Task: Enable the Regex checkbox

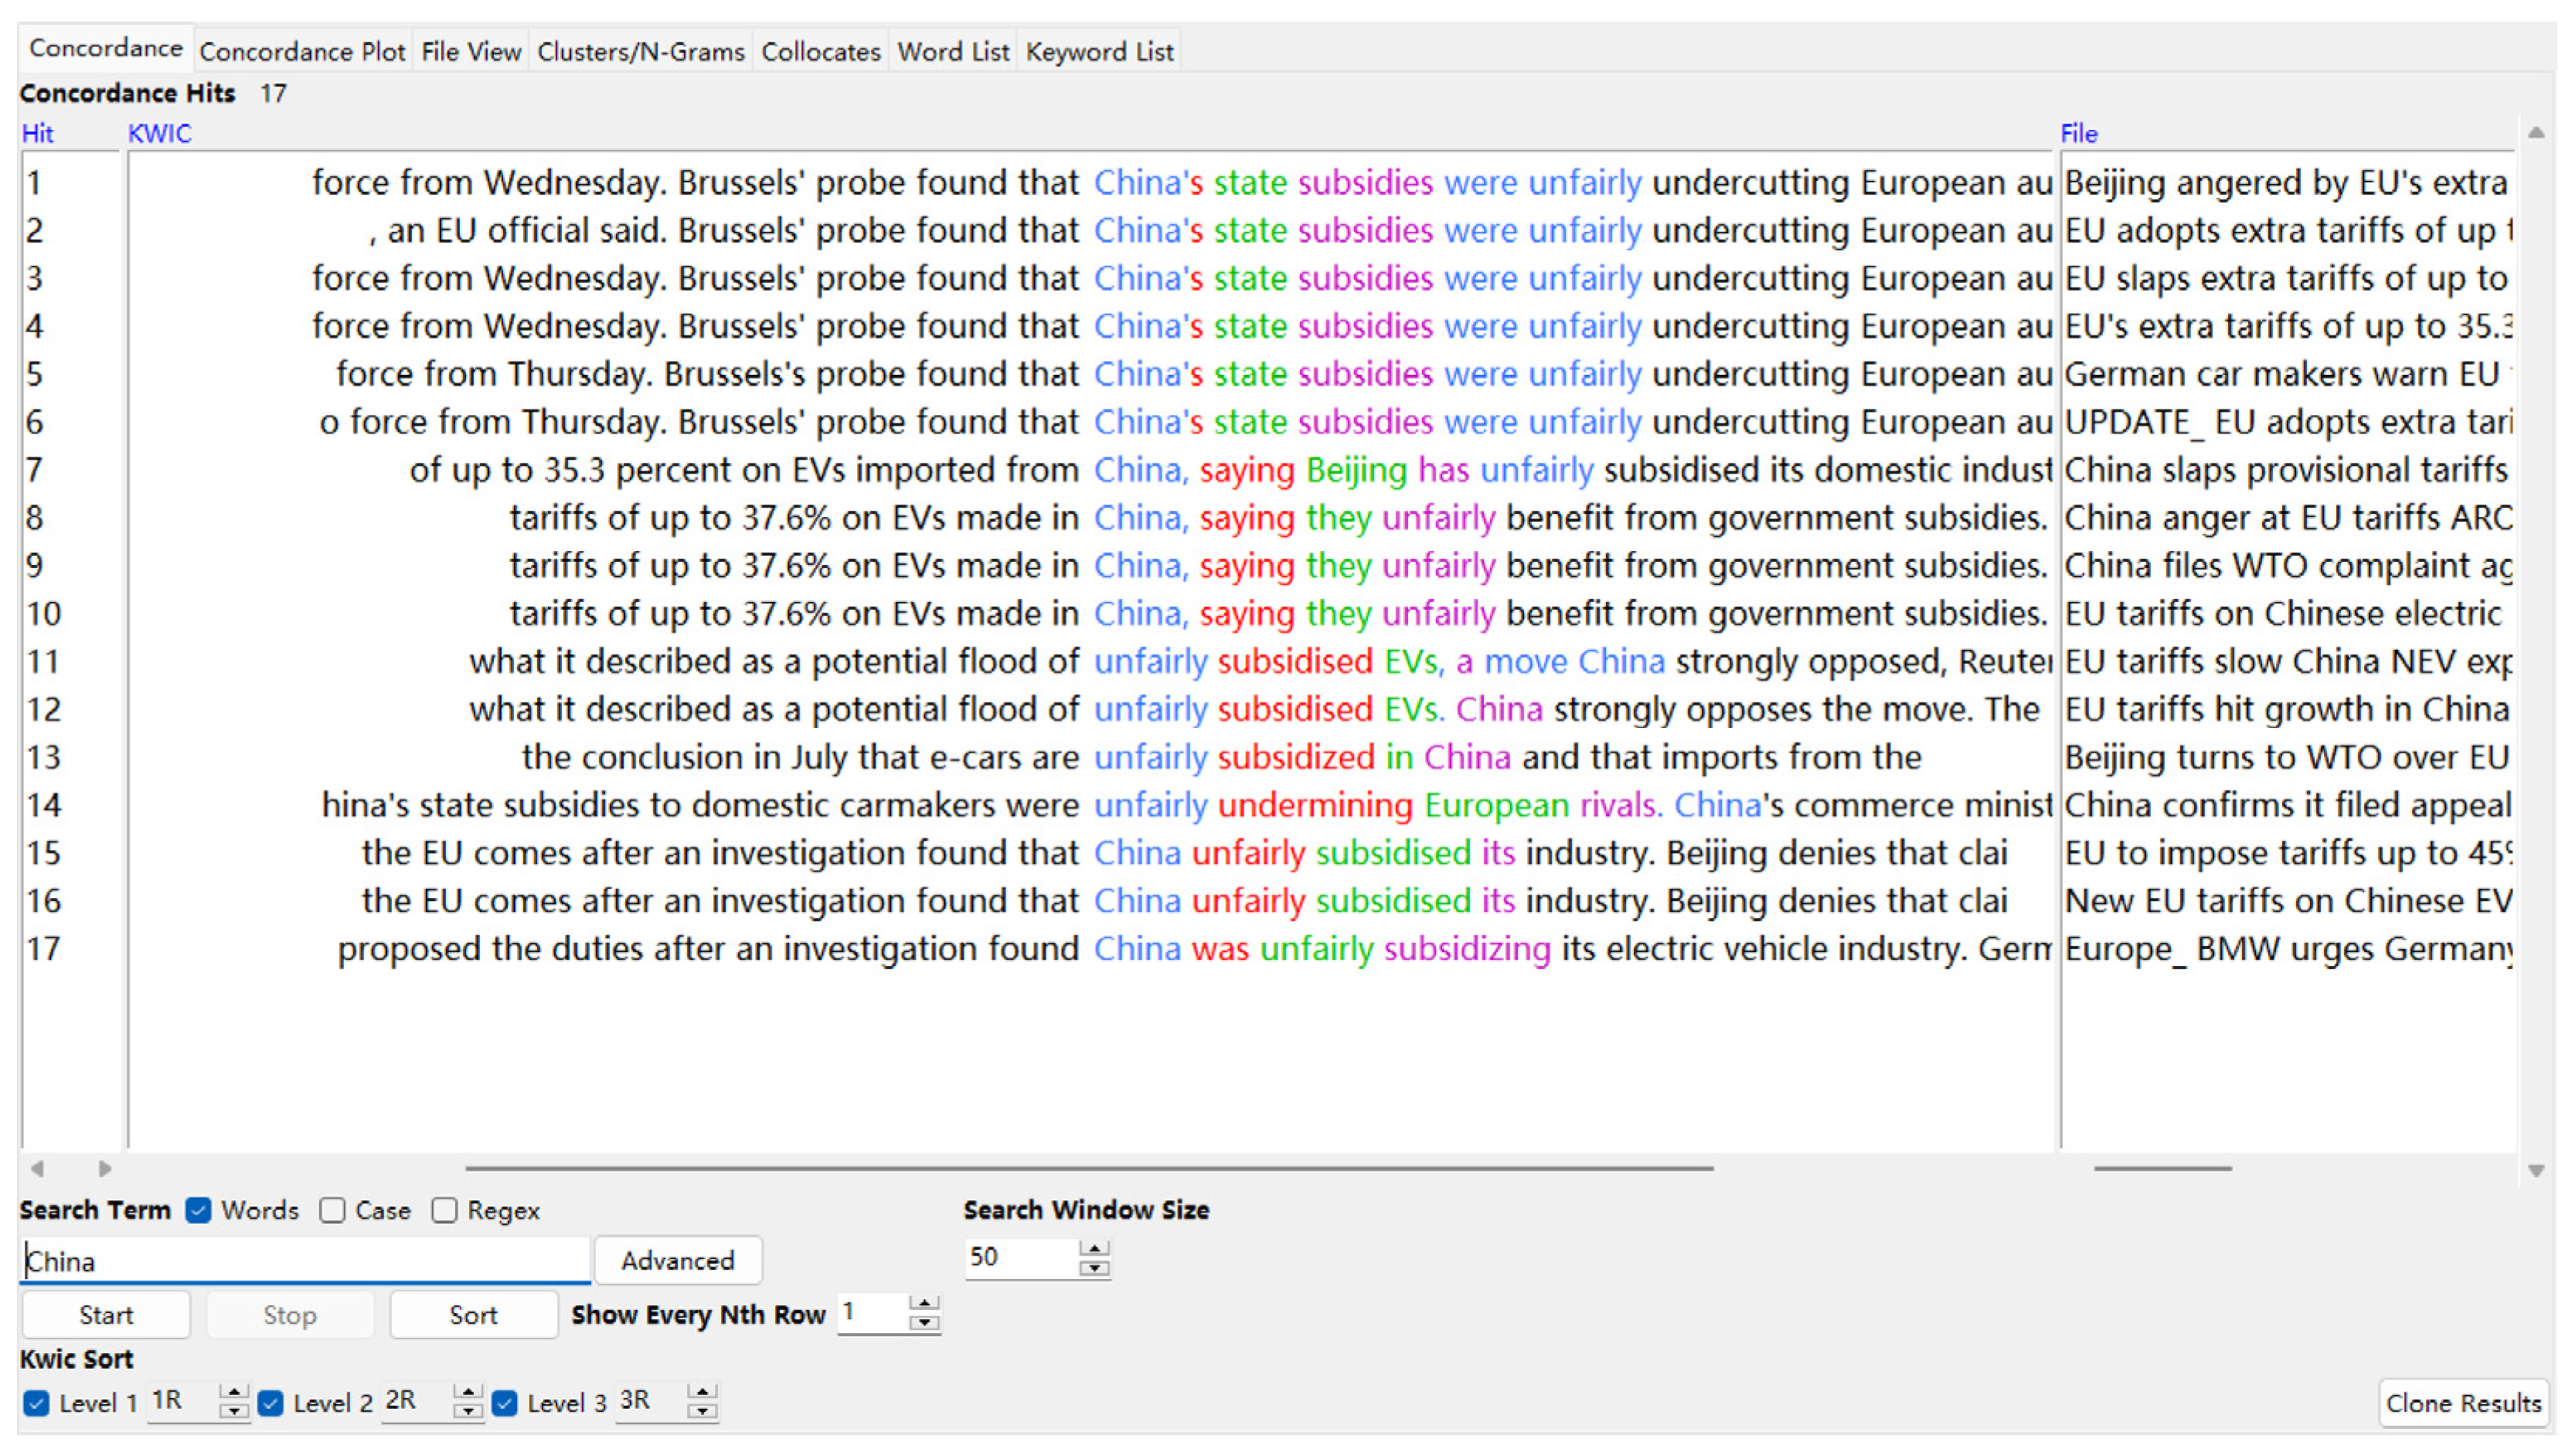Action: pyautogui.click(x=444, y=1210)
